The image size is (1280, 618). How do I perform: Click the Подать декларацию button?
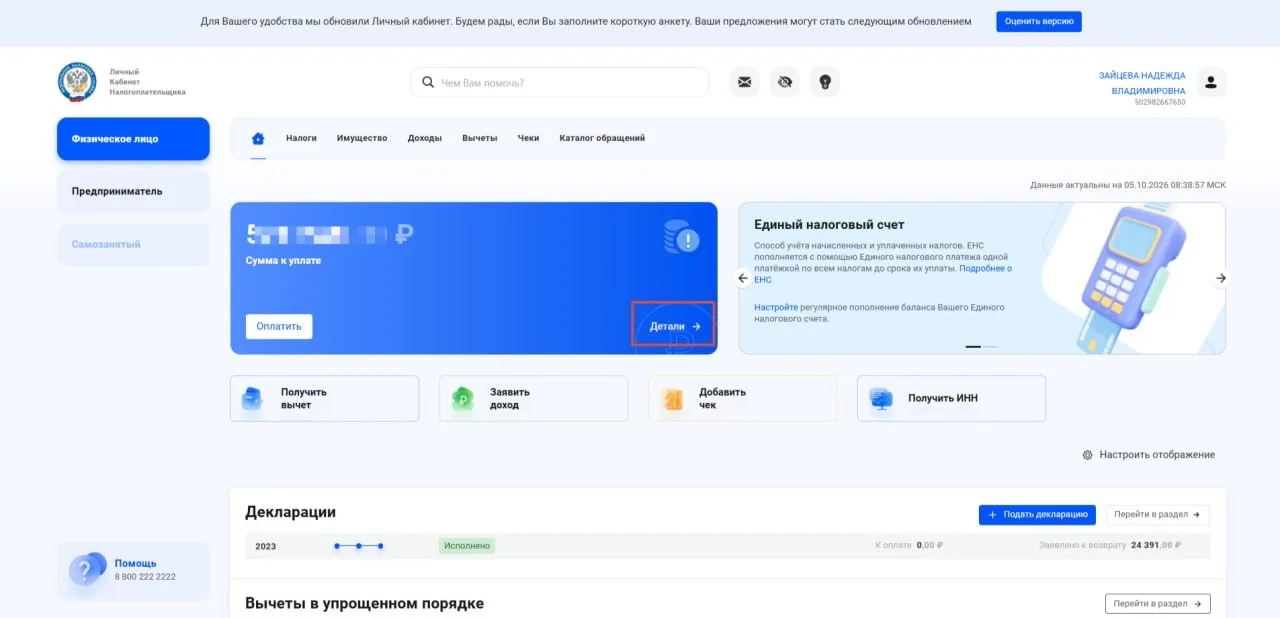point(1037,514)
